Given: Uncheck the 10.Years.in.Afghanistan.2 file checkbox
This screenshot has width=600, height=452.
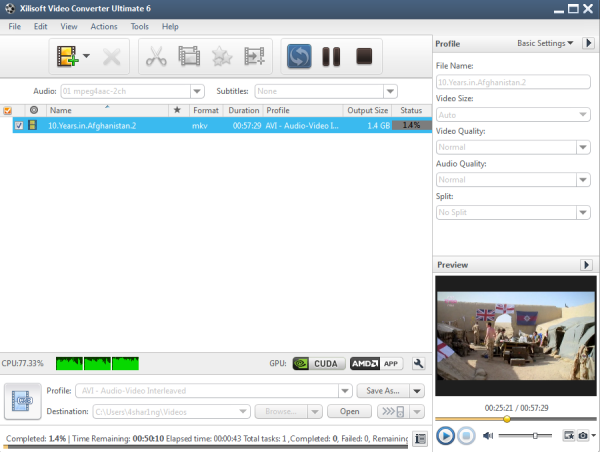Looking at the screenshot, I should 19,126.
